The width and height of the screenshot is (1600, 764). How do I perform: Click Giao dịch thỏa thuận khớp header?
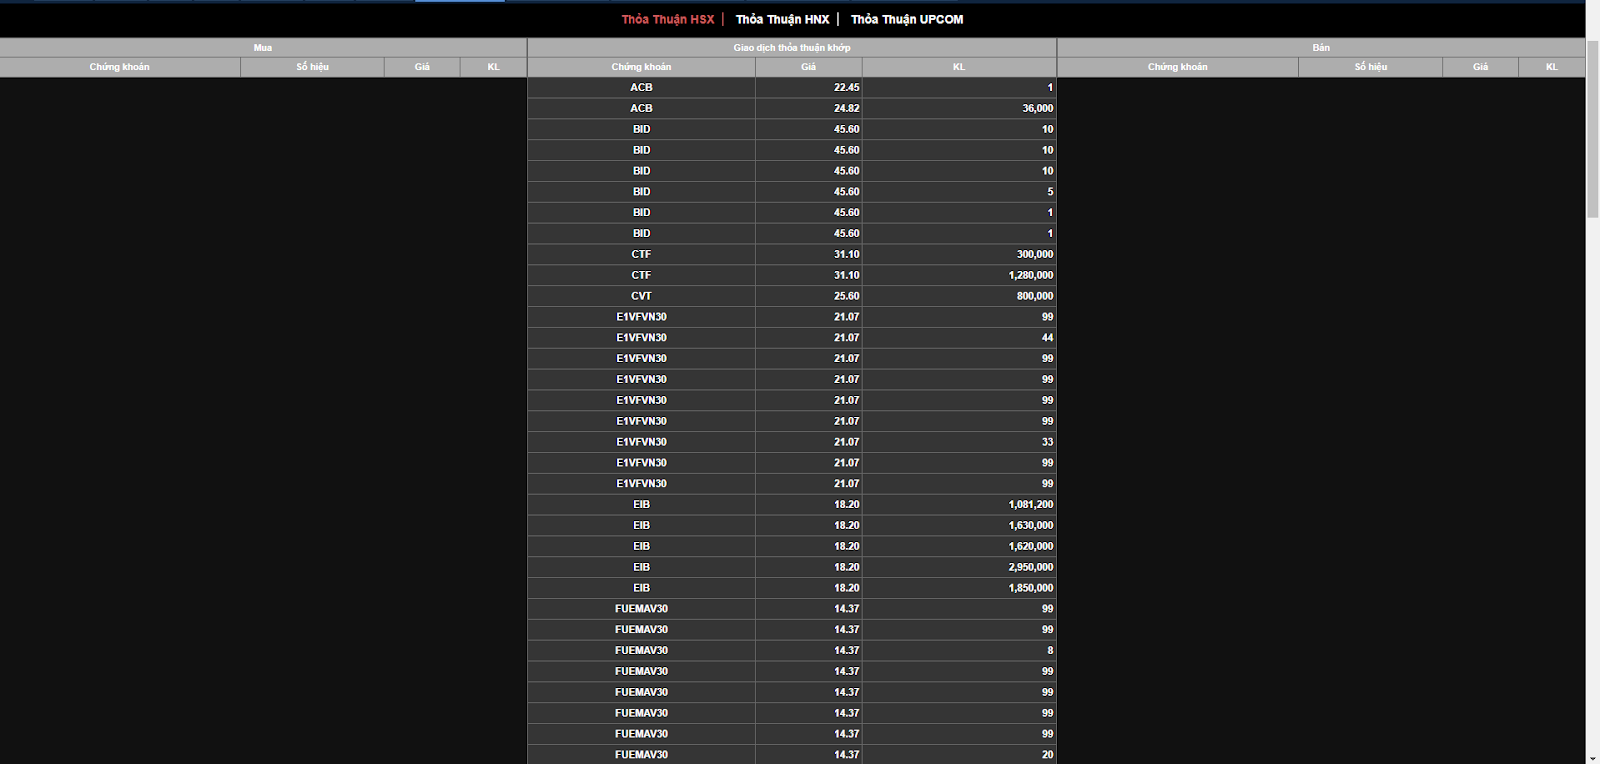(792, 48)
